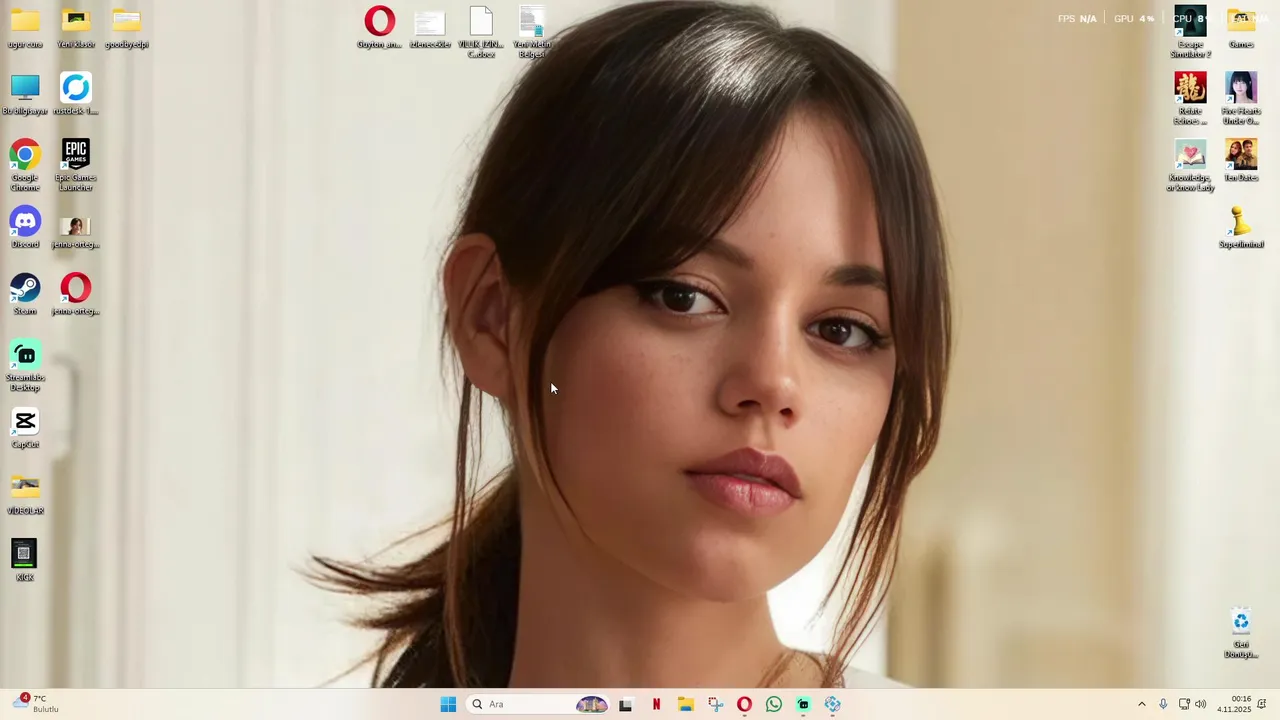Click the microphone tray icon

click(1163, 704)
